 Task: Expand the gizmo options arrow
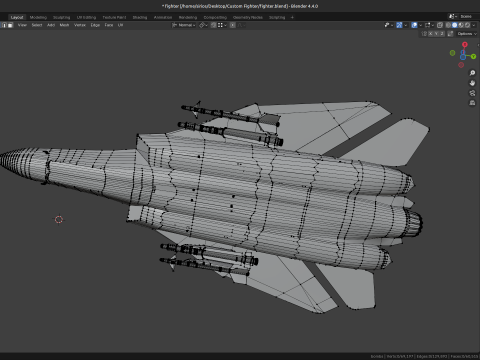[406, 25]
